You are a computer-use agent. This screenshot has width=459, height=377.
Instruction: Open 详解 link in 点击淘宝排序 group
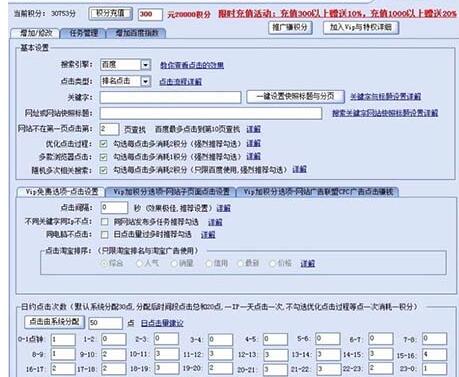tap(308, 264)
